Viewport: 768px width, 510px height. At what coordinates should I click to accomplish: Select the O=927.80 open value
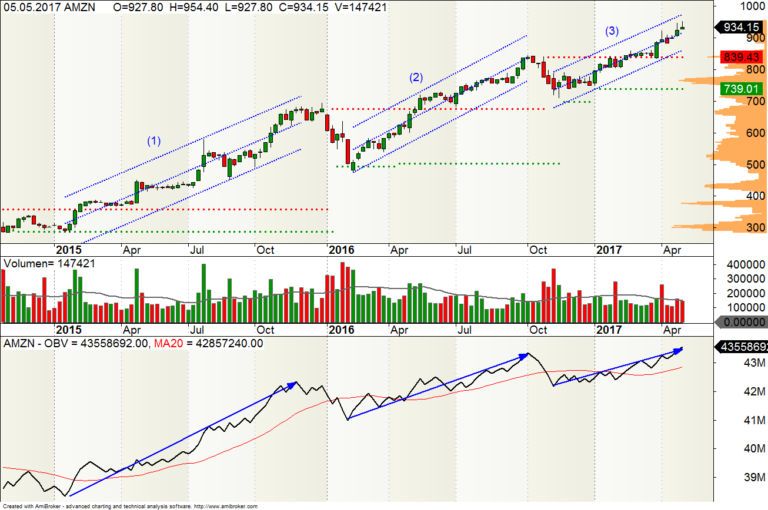tap(138, 7)
